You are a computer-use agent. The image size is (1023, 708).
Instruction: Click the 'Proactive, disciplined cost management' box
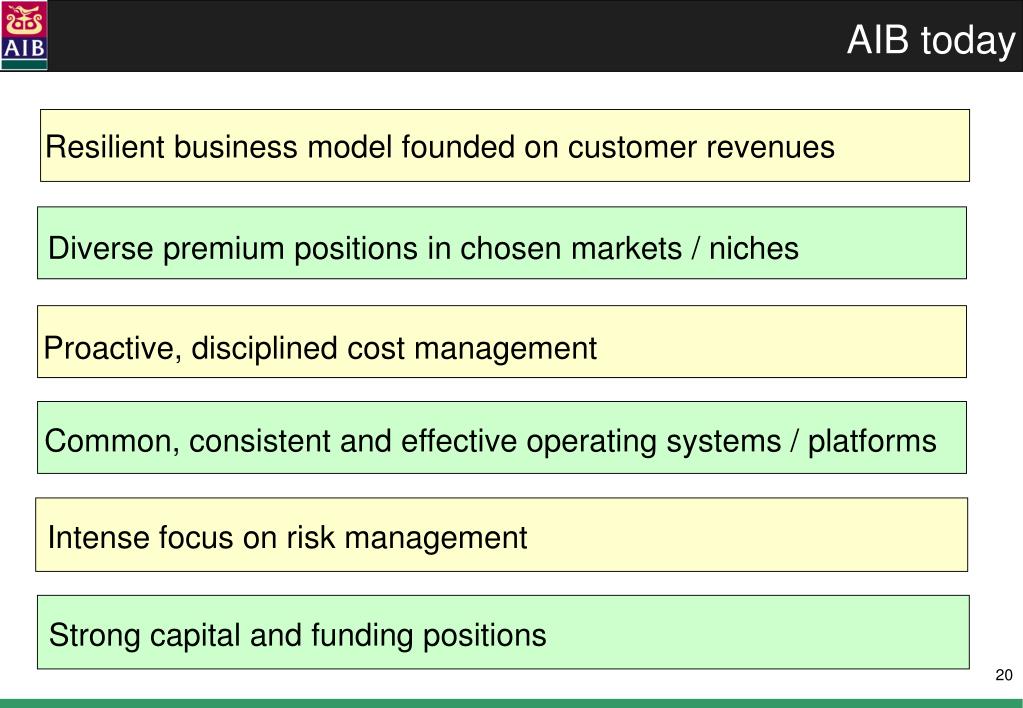[502, 341]
